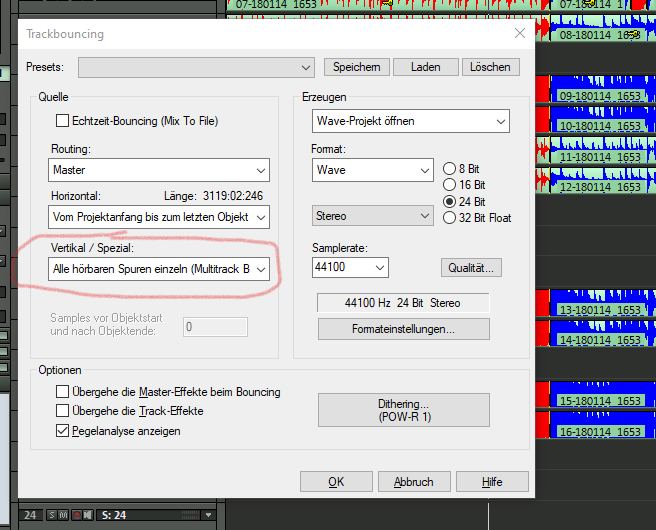Open Horizontal range dropdown

click(159, 217)
